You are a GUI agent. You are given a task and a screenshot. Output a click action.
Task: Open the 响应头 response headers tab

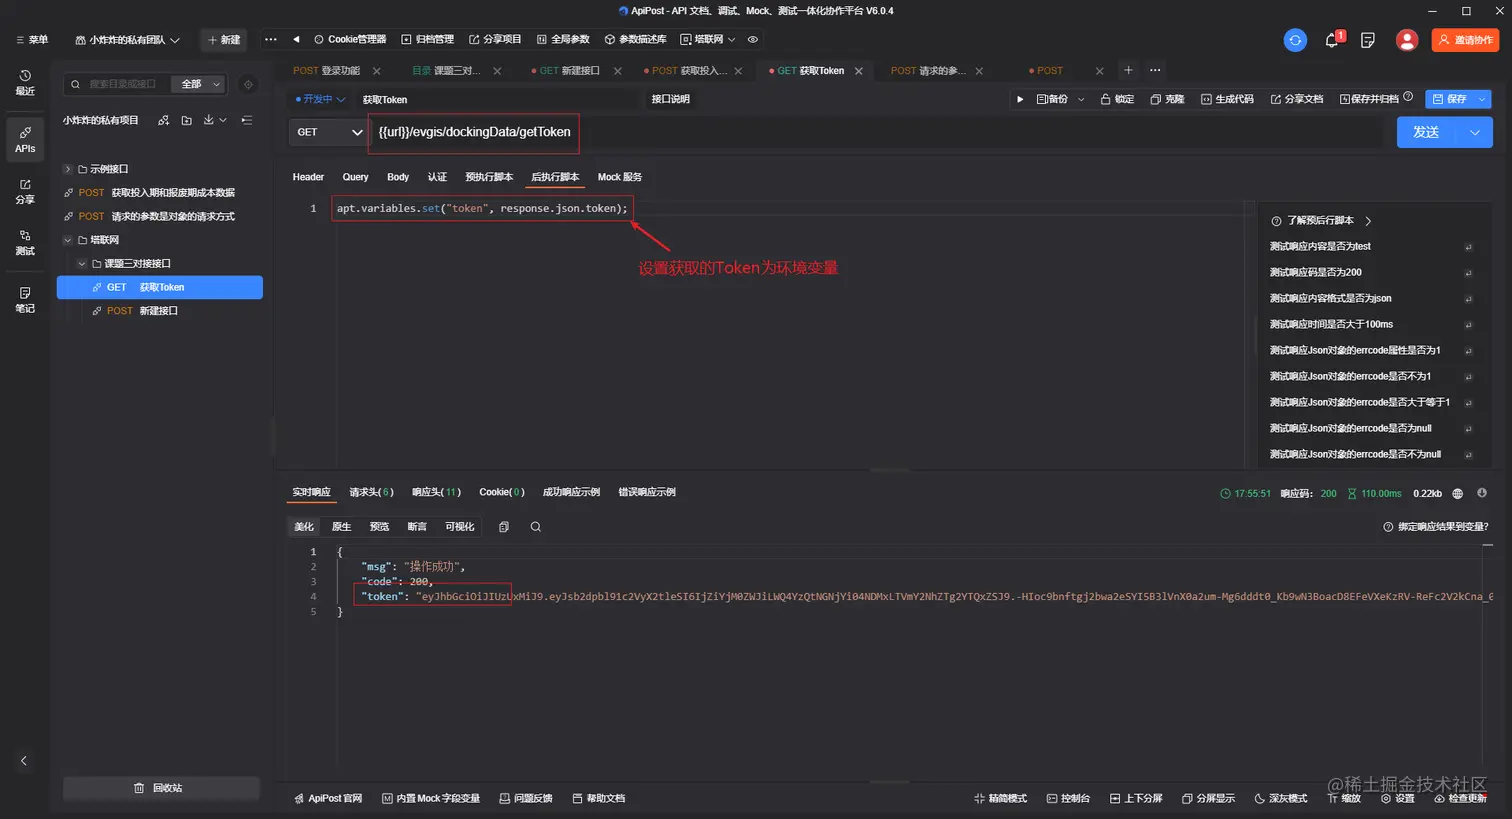(437, 493)
